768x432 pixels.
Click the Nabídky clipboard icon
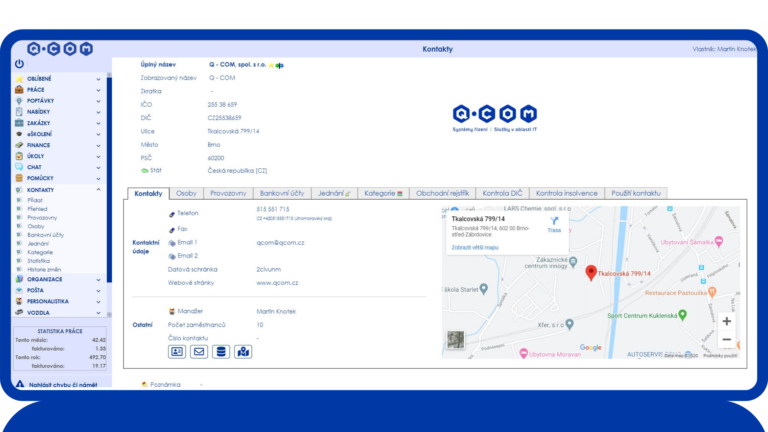coord(19,112)
